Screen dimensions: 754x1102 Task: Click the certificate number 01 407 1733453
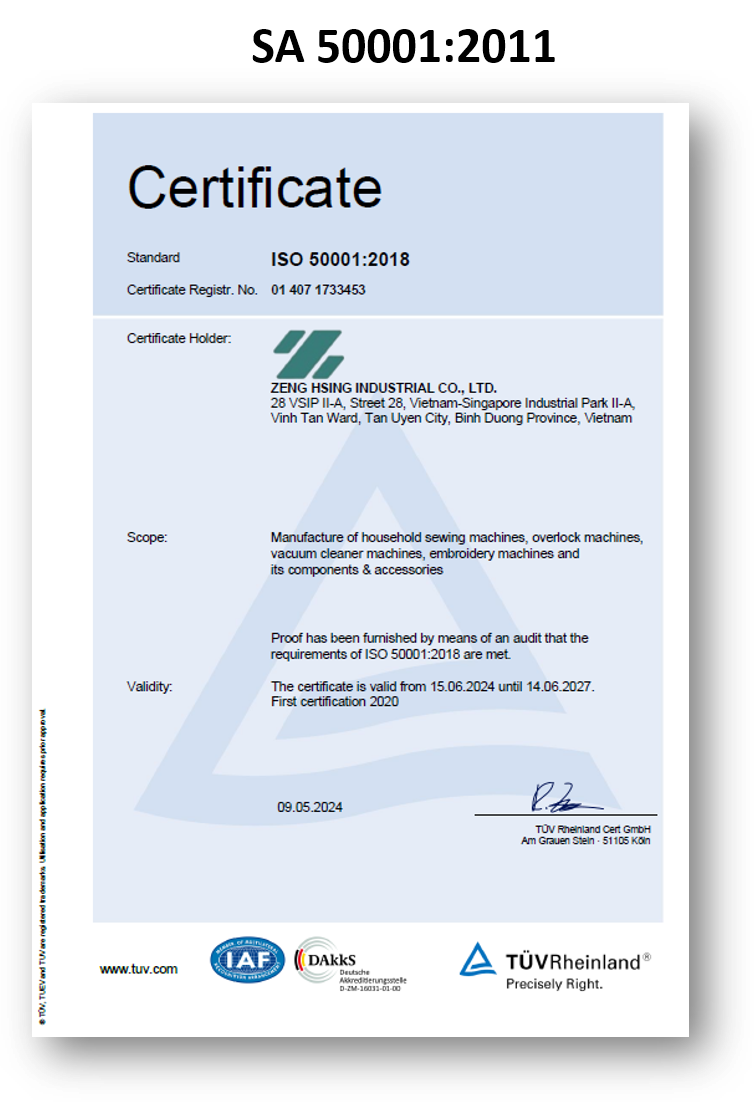[x=318, y=290]
